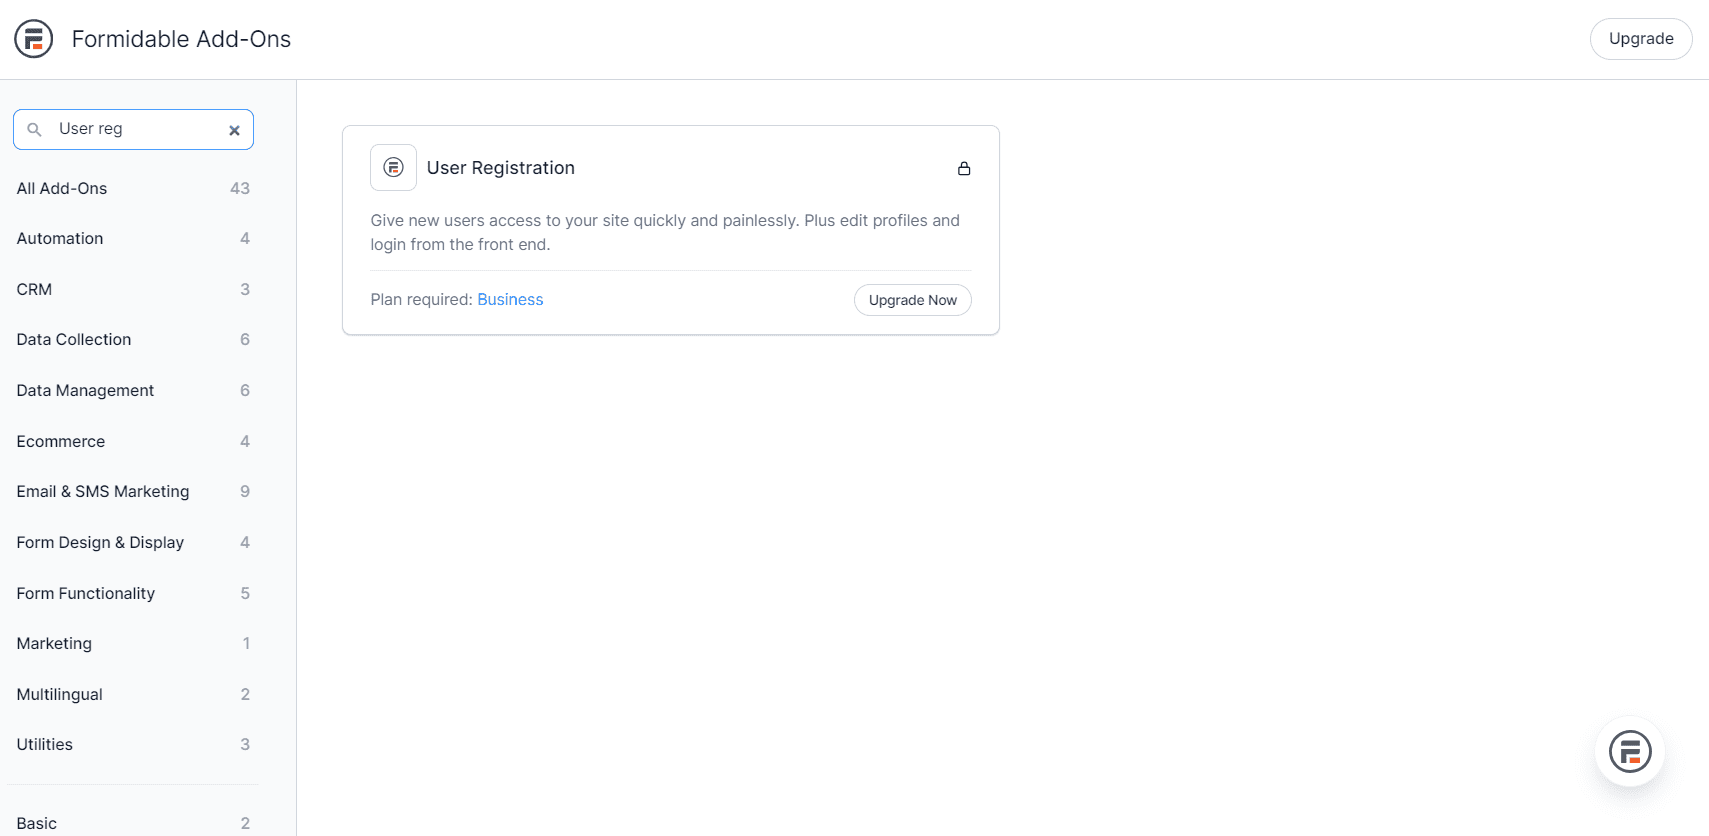The image size is (1709, 836).
Task: Open the Basic add-ons group
Action: point(36,822)
